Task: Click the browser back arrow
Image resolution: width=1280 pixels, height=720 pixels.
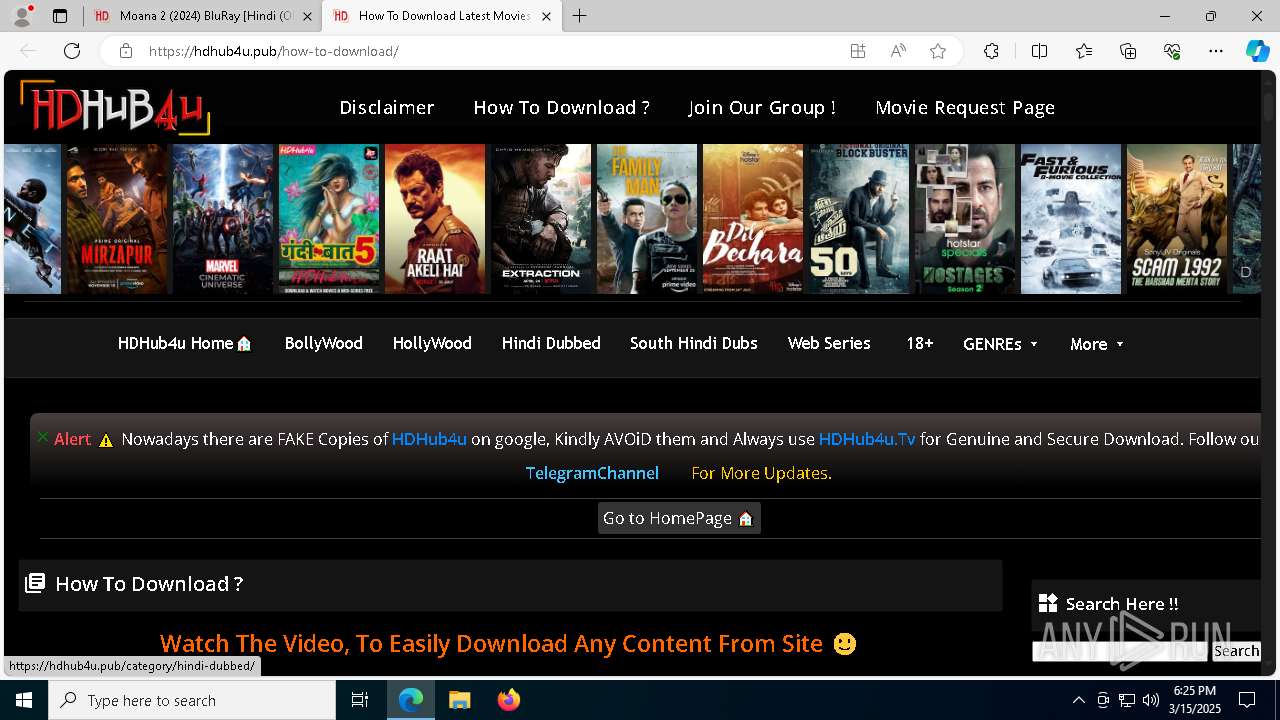Action: [x=28, y=51]
